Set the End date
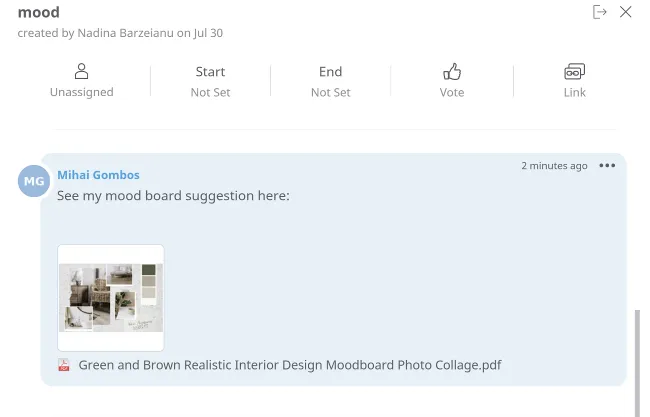This screenshot has height=417, width=650. (x=330, y=81)
